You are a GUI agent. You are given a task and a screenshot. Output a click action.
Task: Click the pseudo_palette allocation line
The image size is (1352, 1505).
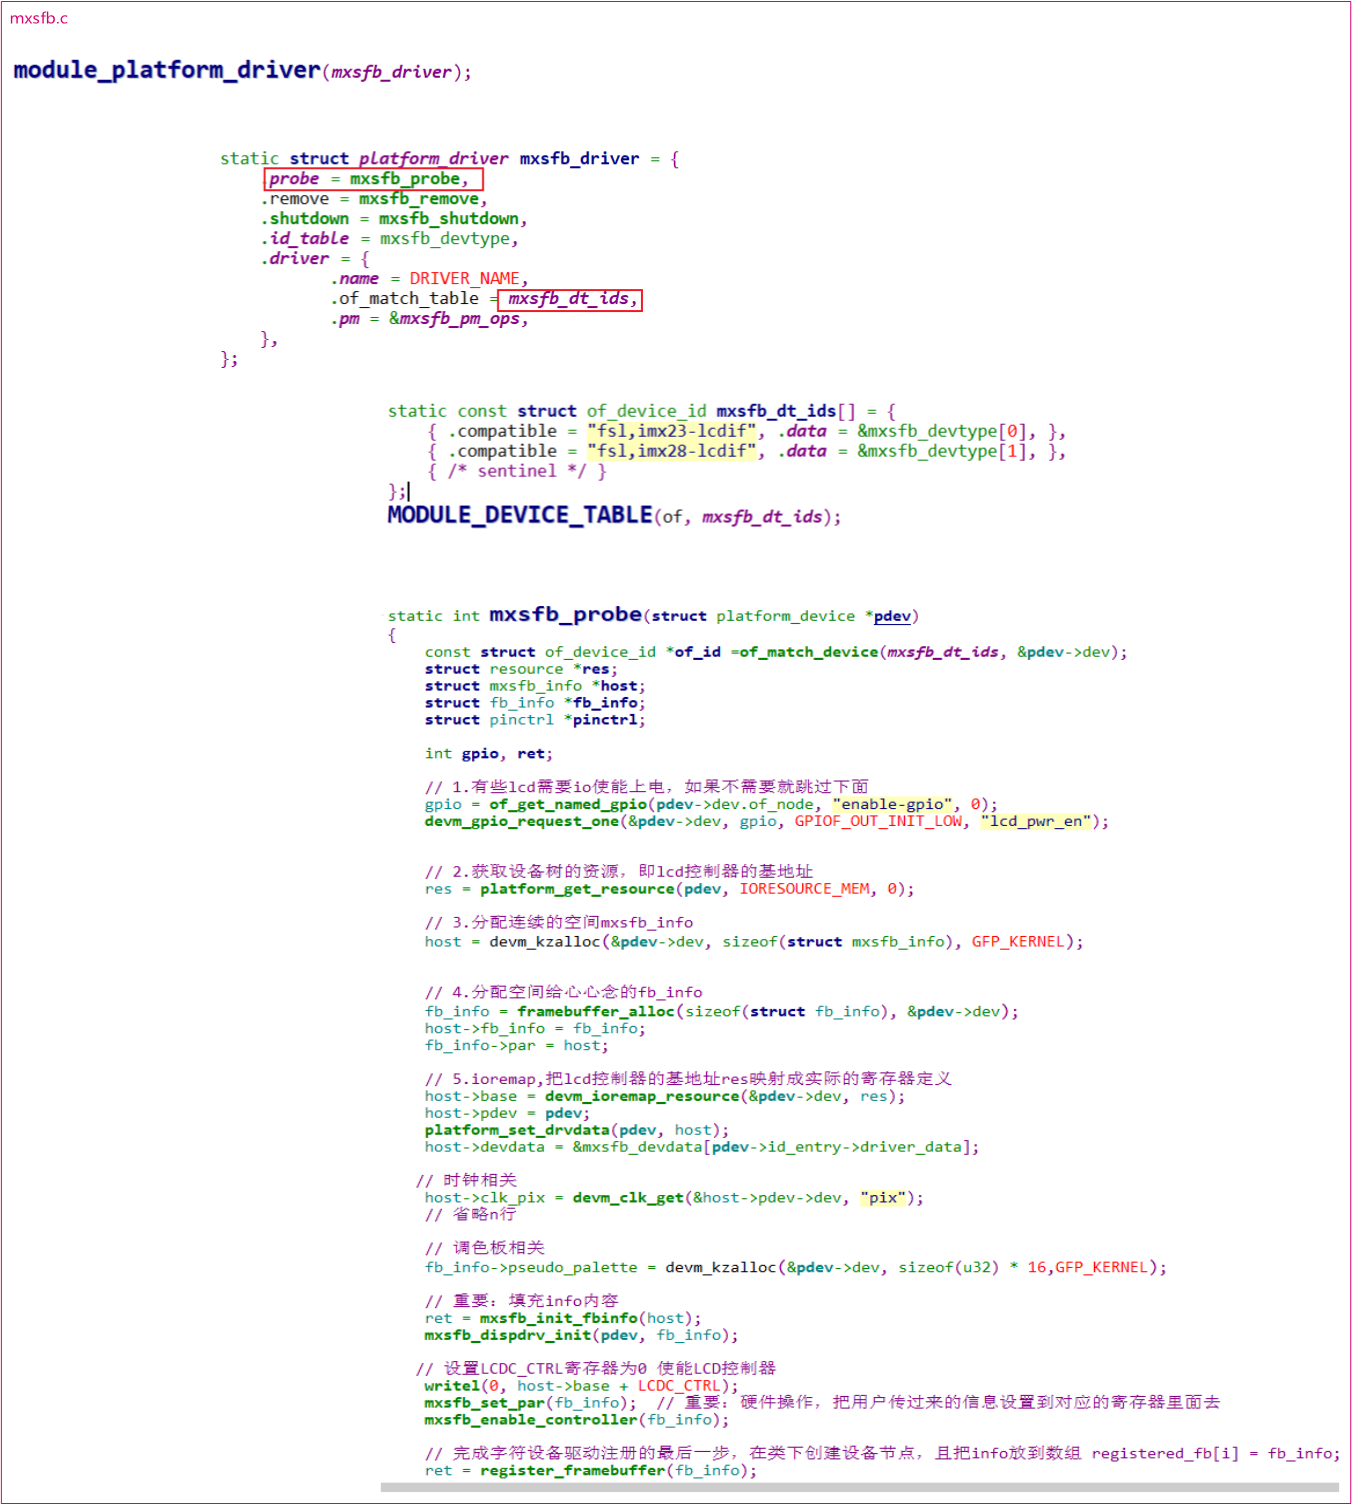click(796, 1268)
